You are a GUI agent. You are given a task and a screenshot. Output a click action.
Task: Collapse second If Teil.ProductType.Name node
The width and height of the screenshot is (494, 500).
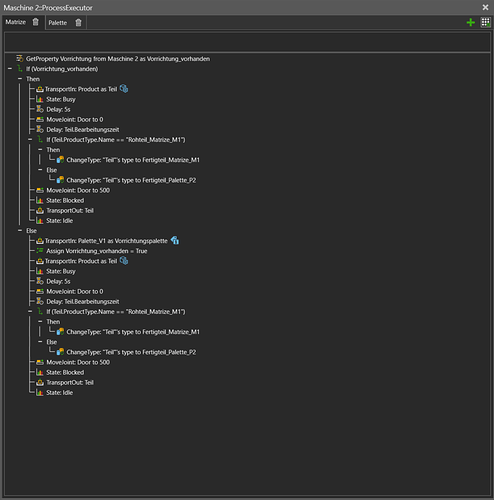(30, 311)
